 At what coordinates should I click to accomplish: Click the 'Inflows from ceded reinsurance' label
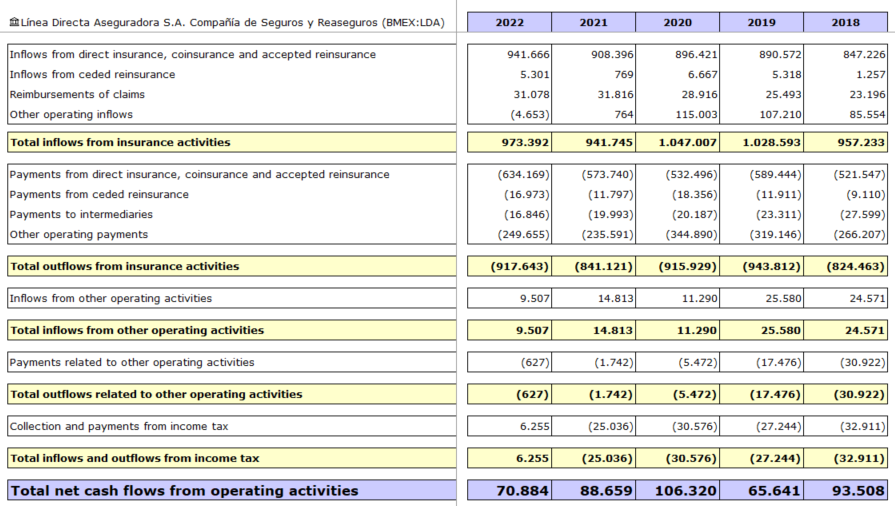(92, 74)
